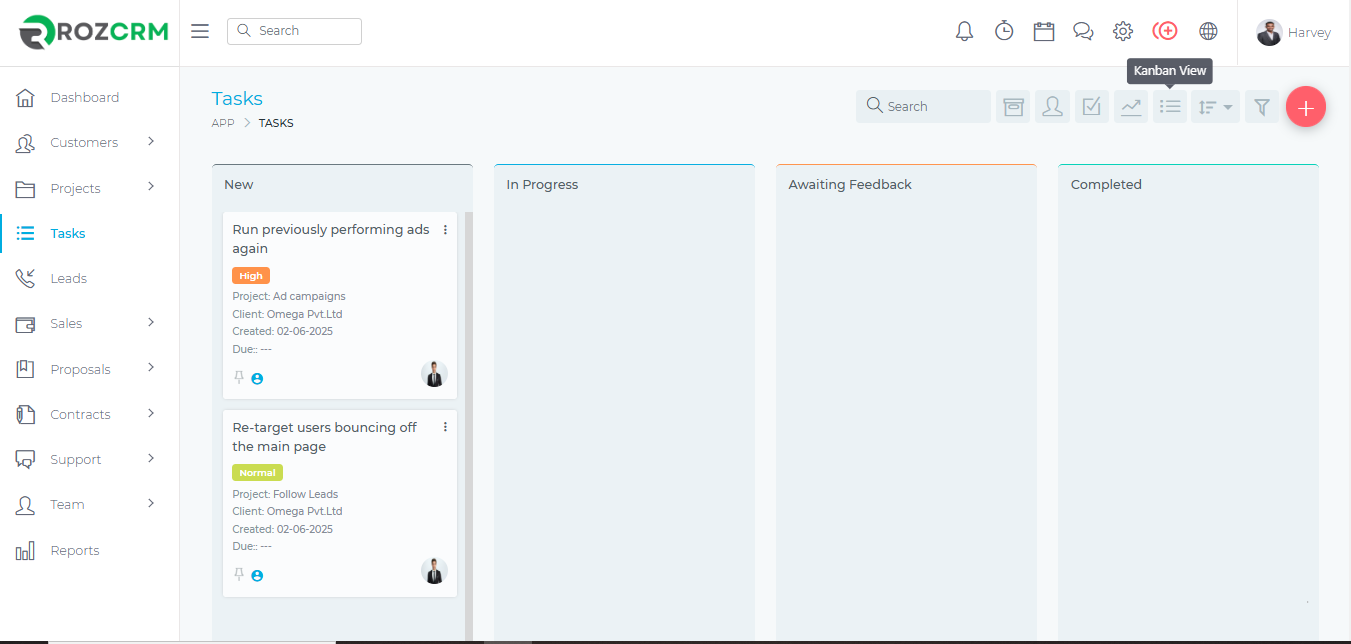The height and width of the screenshot is (644, 1351).
Task: Toggle my tasks person icon filter
Action: pos(1052,106)
